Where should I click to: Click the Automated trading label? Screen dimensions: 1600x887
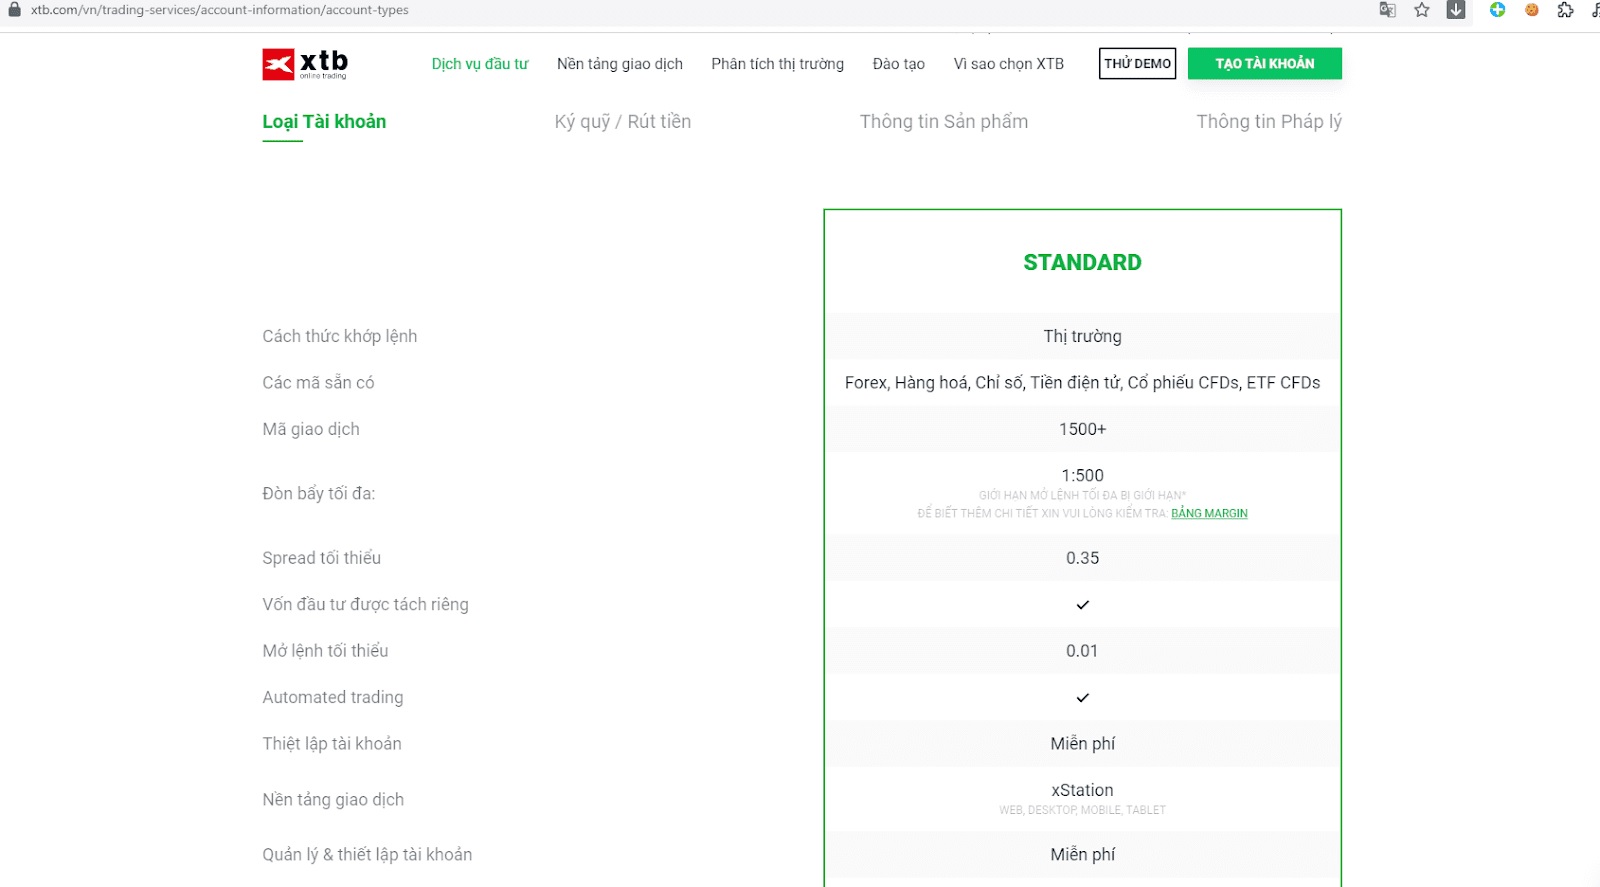(333, 697)
